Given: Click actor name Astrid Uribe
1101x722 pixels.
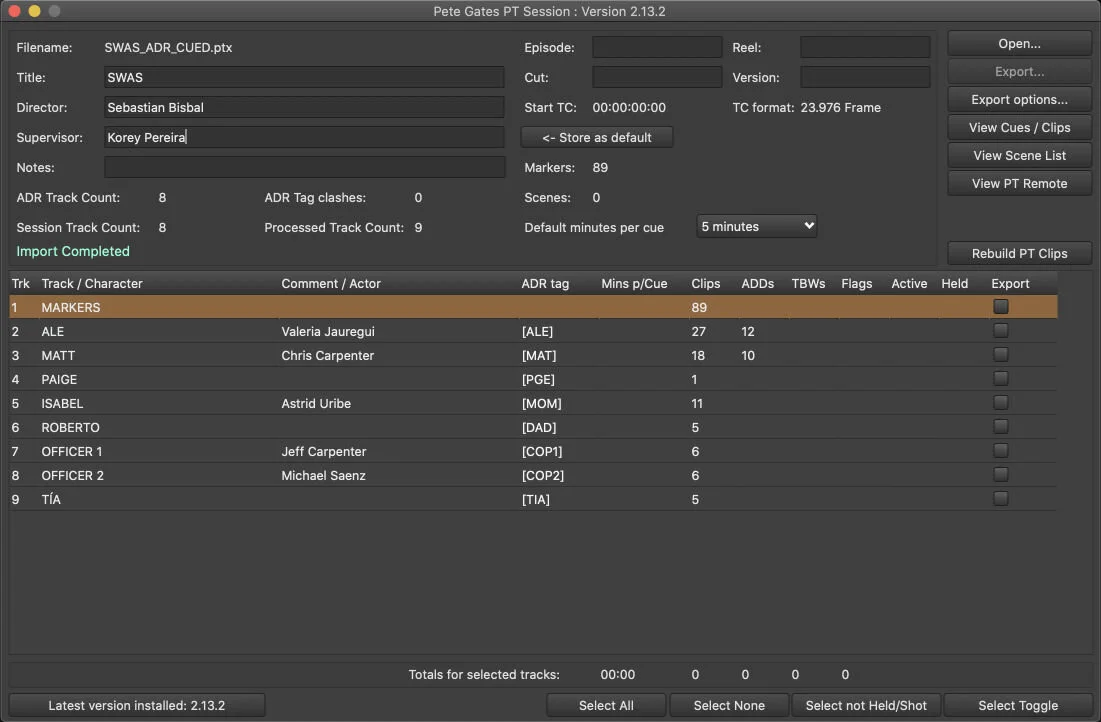Looking at the screenshot, I should click(x=316, y=403).
